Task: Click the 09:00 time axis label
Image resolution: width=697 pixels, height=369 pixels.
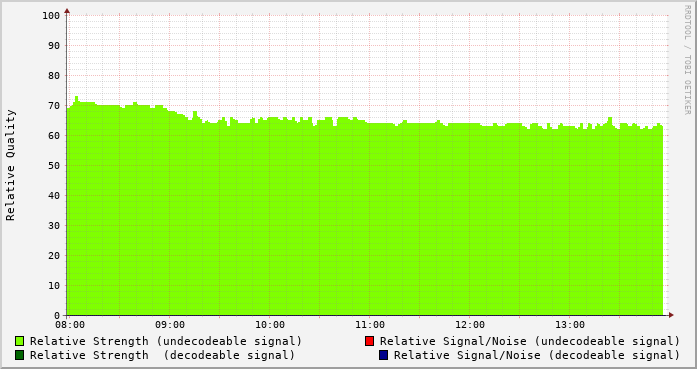Action: click(170, 325)
